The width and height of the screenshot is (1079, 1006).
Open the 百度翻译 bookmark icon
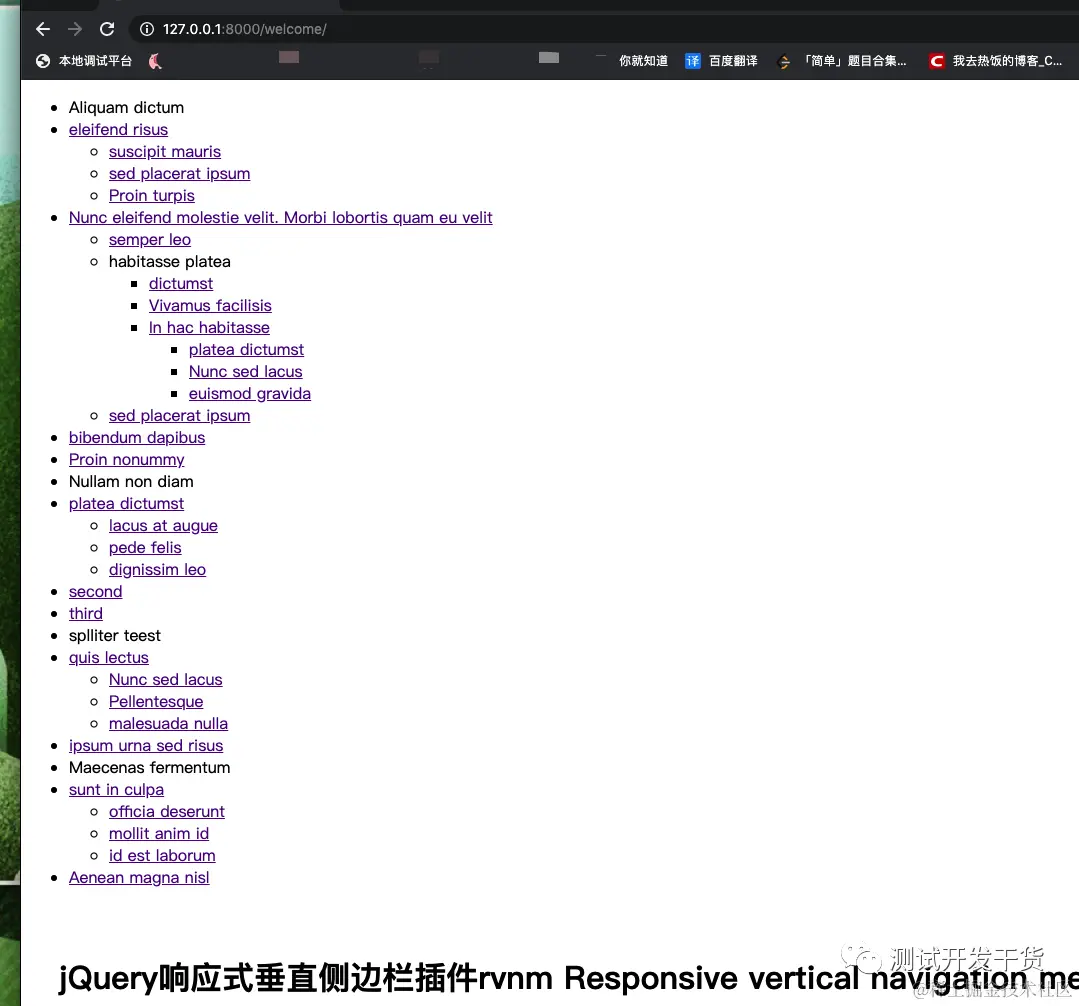pos(693,61)
